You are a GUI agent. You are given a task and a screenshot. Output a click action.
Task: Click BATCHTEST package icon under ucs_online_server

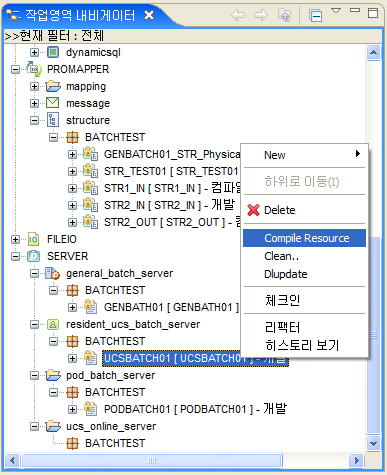72,443
